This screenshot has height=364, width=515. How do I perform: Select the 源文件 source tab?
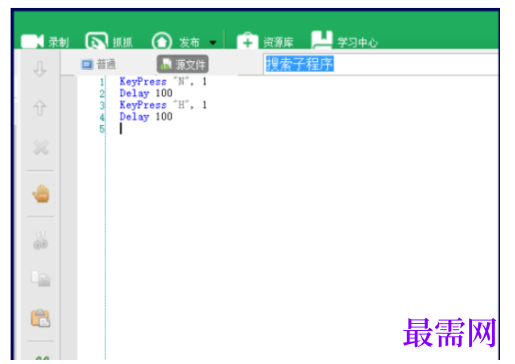coord(183,64)
